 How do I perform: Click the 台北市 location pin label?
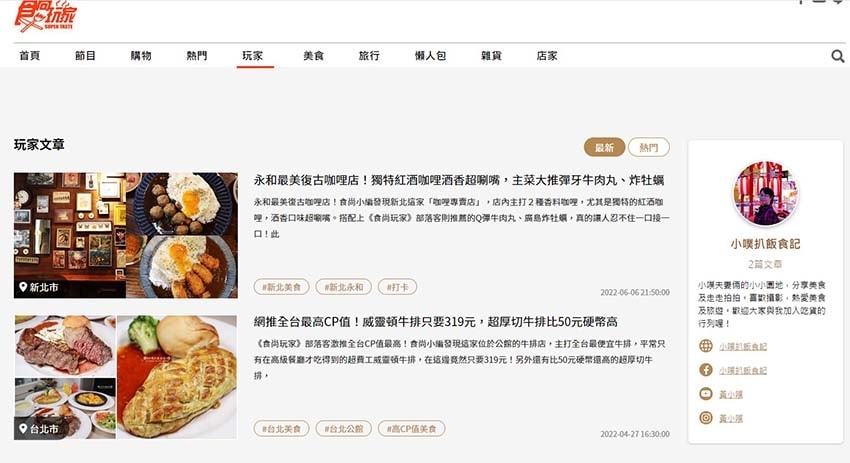[x=38, y=429]
